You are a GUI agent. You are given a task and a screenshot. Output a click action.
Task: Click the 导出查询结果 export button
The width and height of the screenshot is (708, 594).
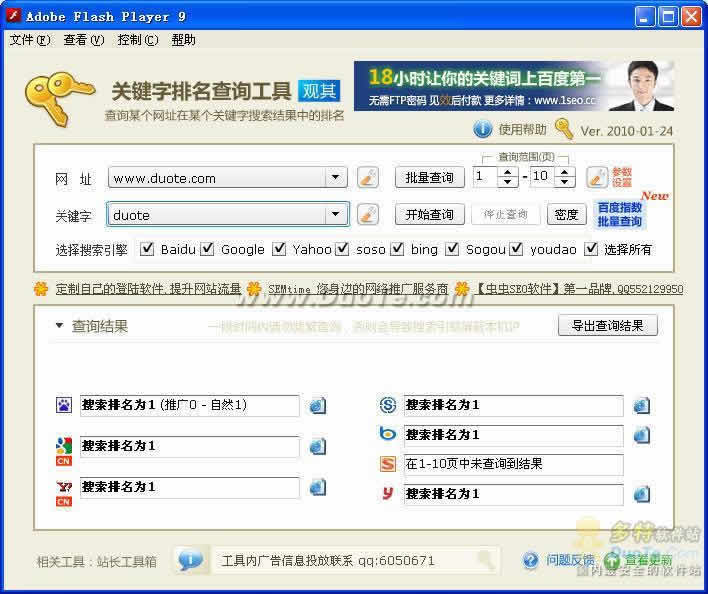pos(608,325)
